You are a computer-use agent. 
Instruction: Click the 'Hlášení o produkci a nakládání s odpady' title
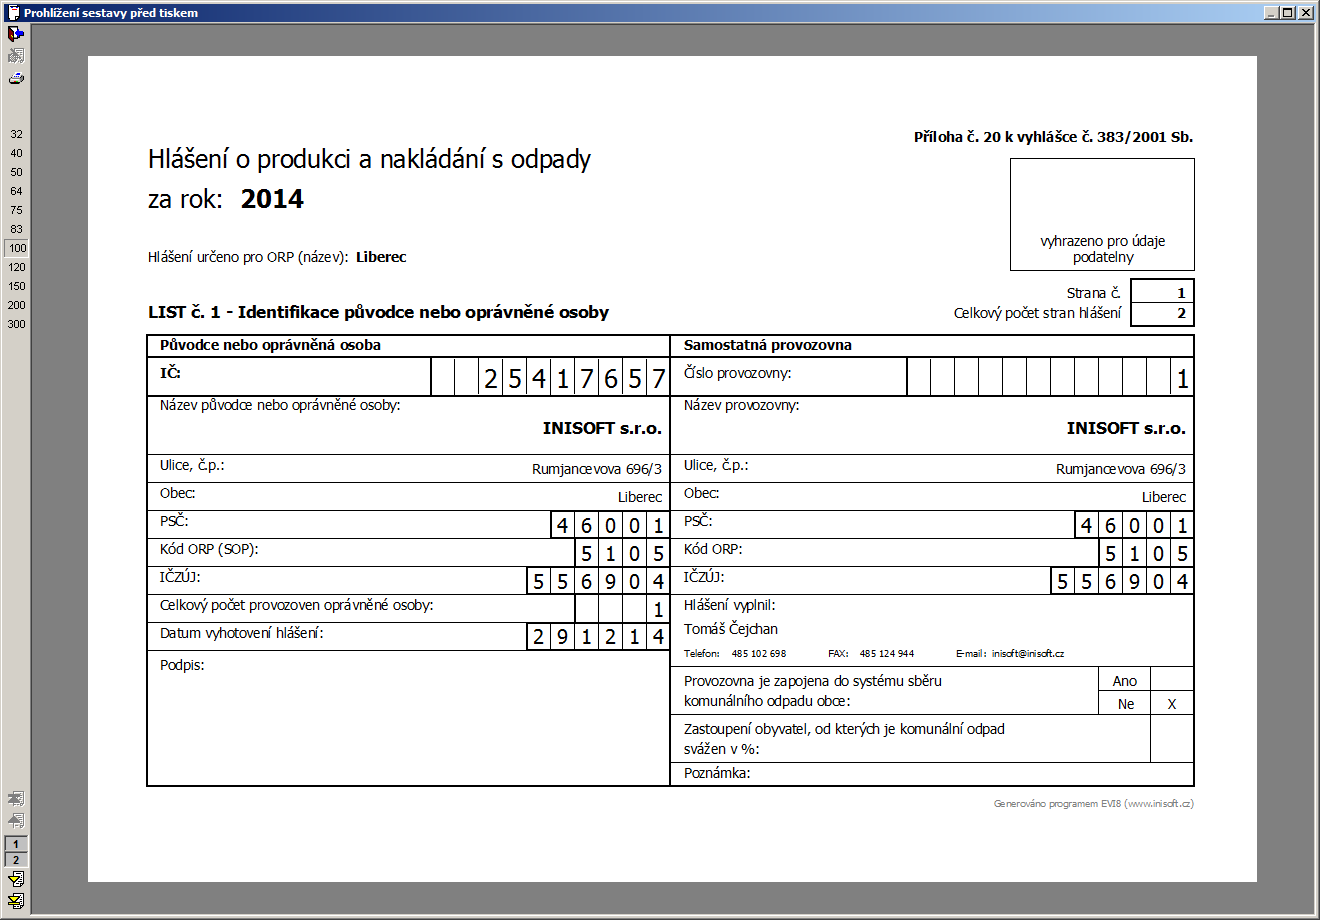click(369, 159)
